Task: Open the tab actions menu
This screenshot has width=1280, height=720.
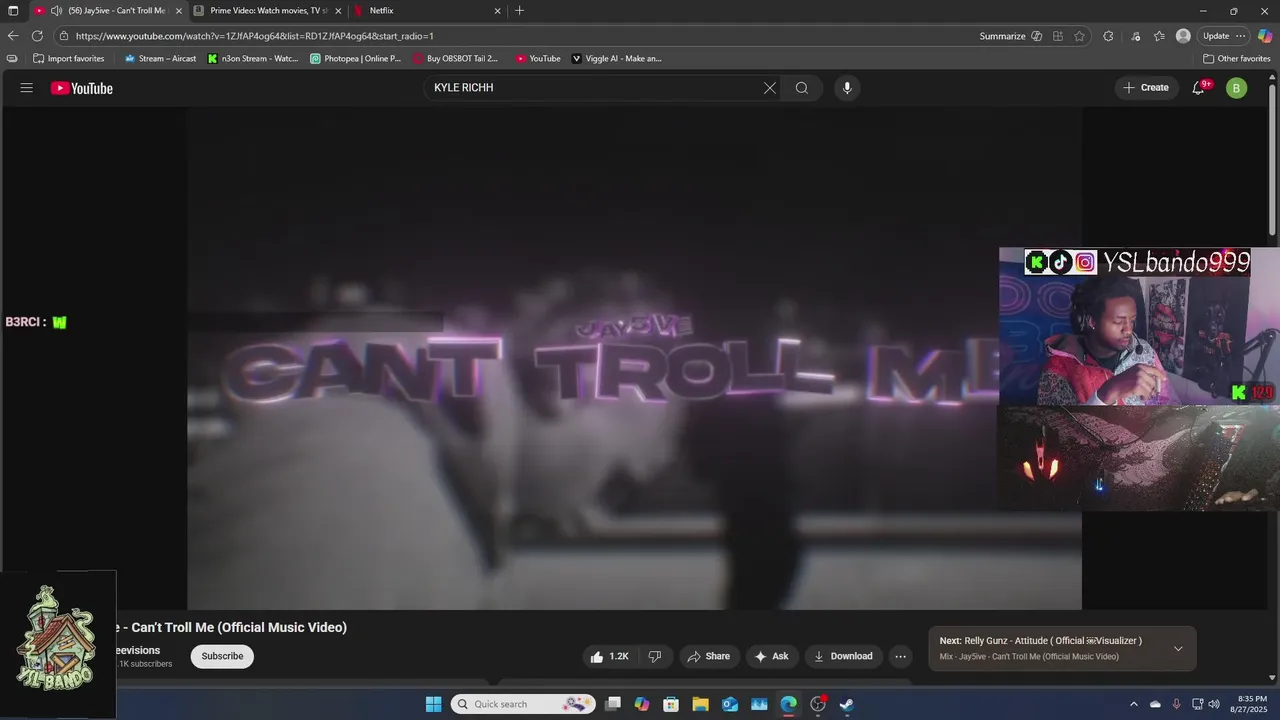Action: click(x=13, y=11)
